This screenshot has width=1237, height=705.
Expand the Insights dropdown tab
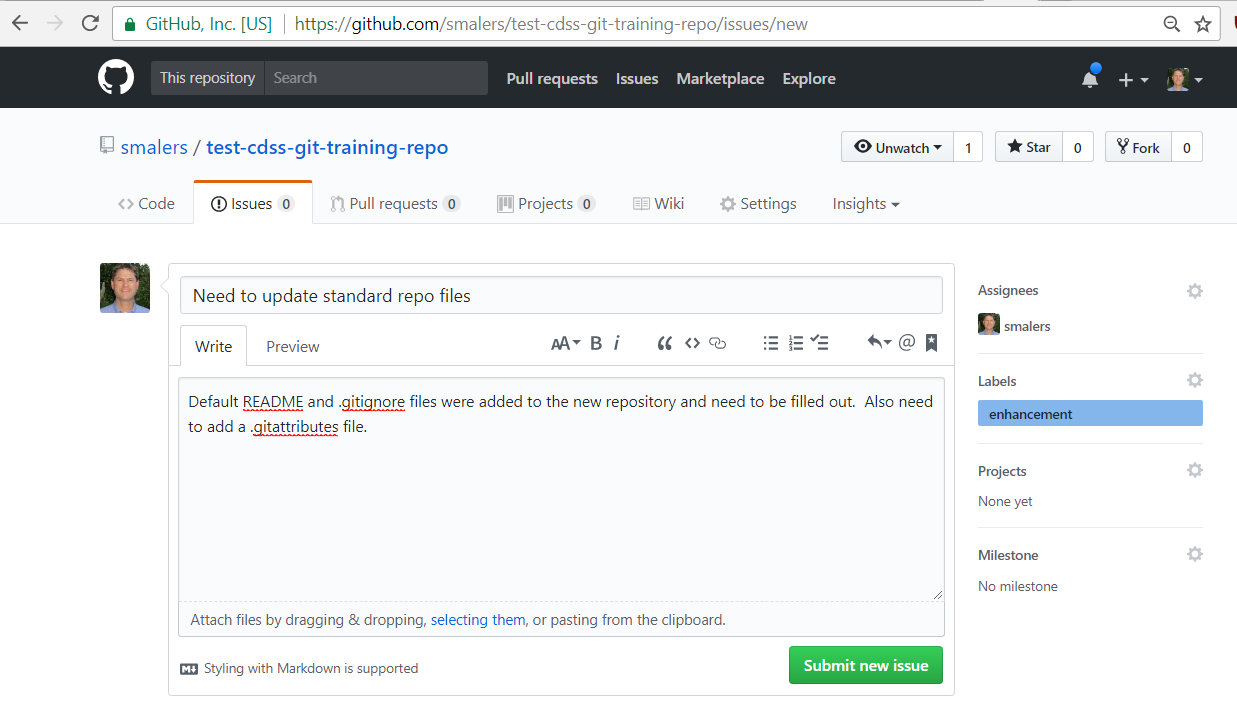tap(865, 204)
